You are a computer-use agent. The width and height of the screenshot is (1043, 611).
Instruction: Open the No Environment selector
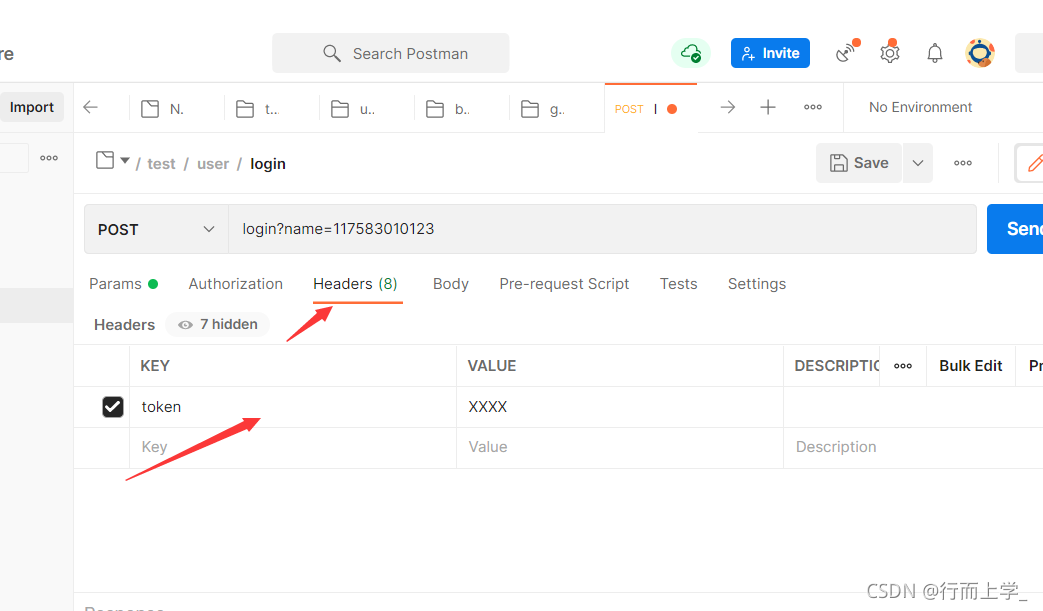(921, 107)
